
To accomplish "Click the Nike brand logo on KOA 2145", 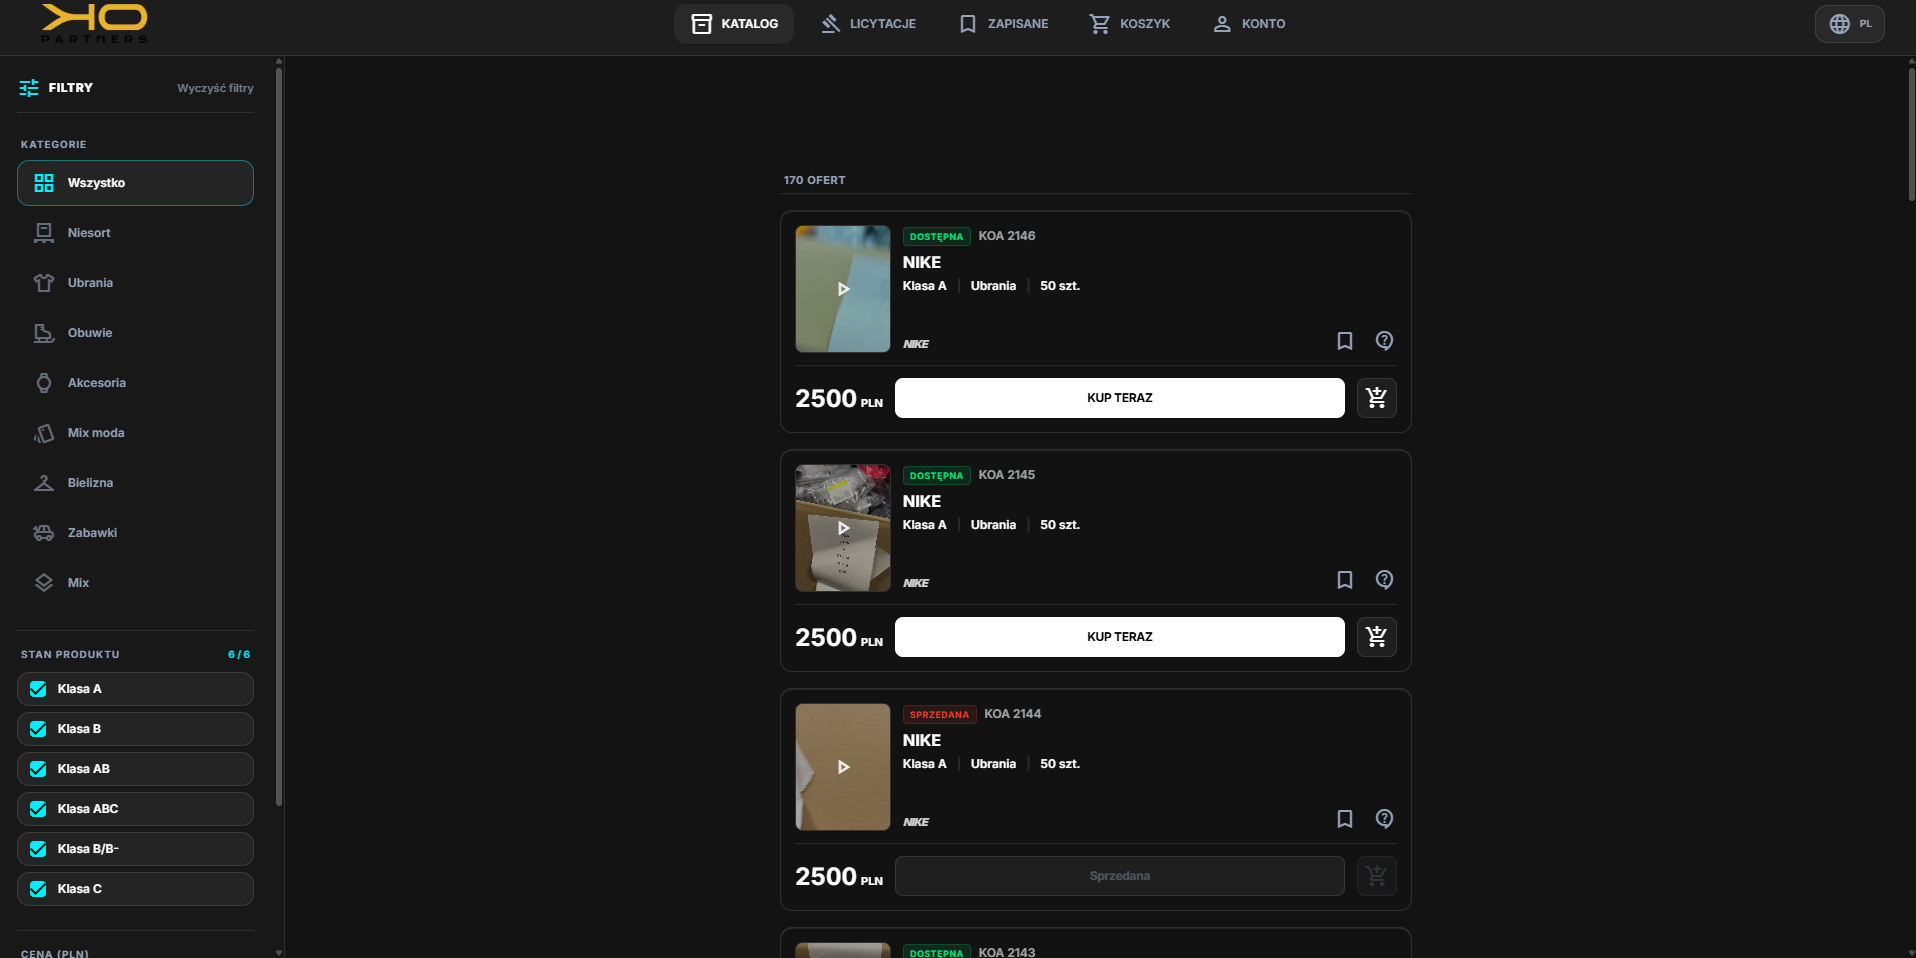I will [916, 583].
